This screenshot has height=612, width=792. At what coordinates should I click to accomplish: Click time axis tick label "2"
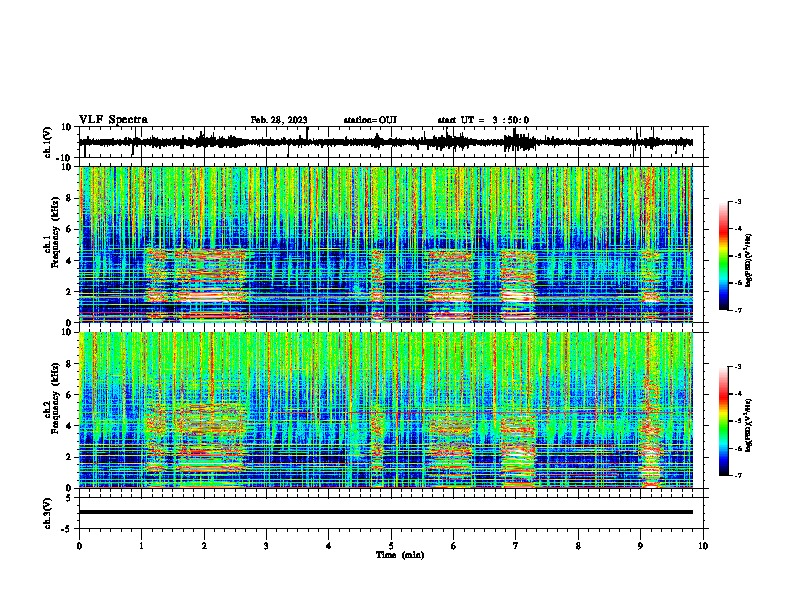click(204, 546)
